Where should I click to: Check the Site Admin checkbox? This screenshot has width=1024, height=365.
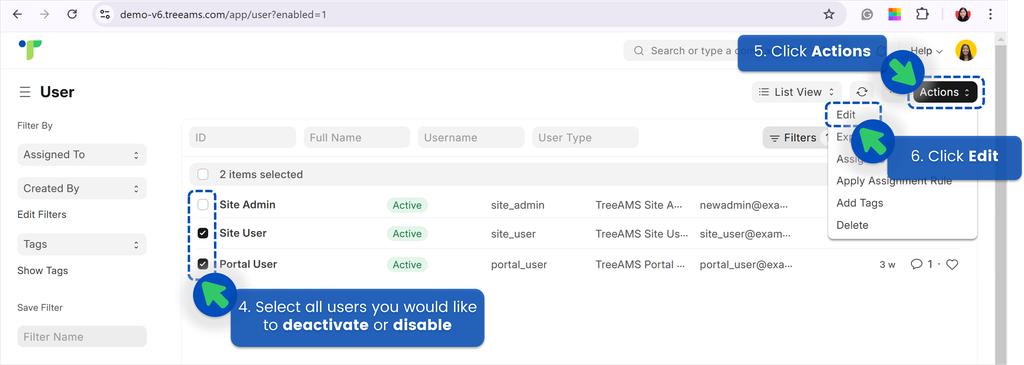point(203,204)
